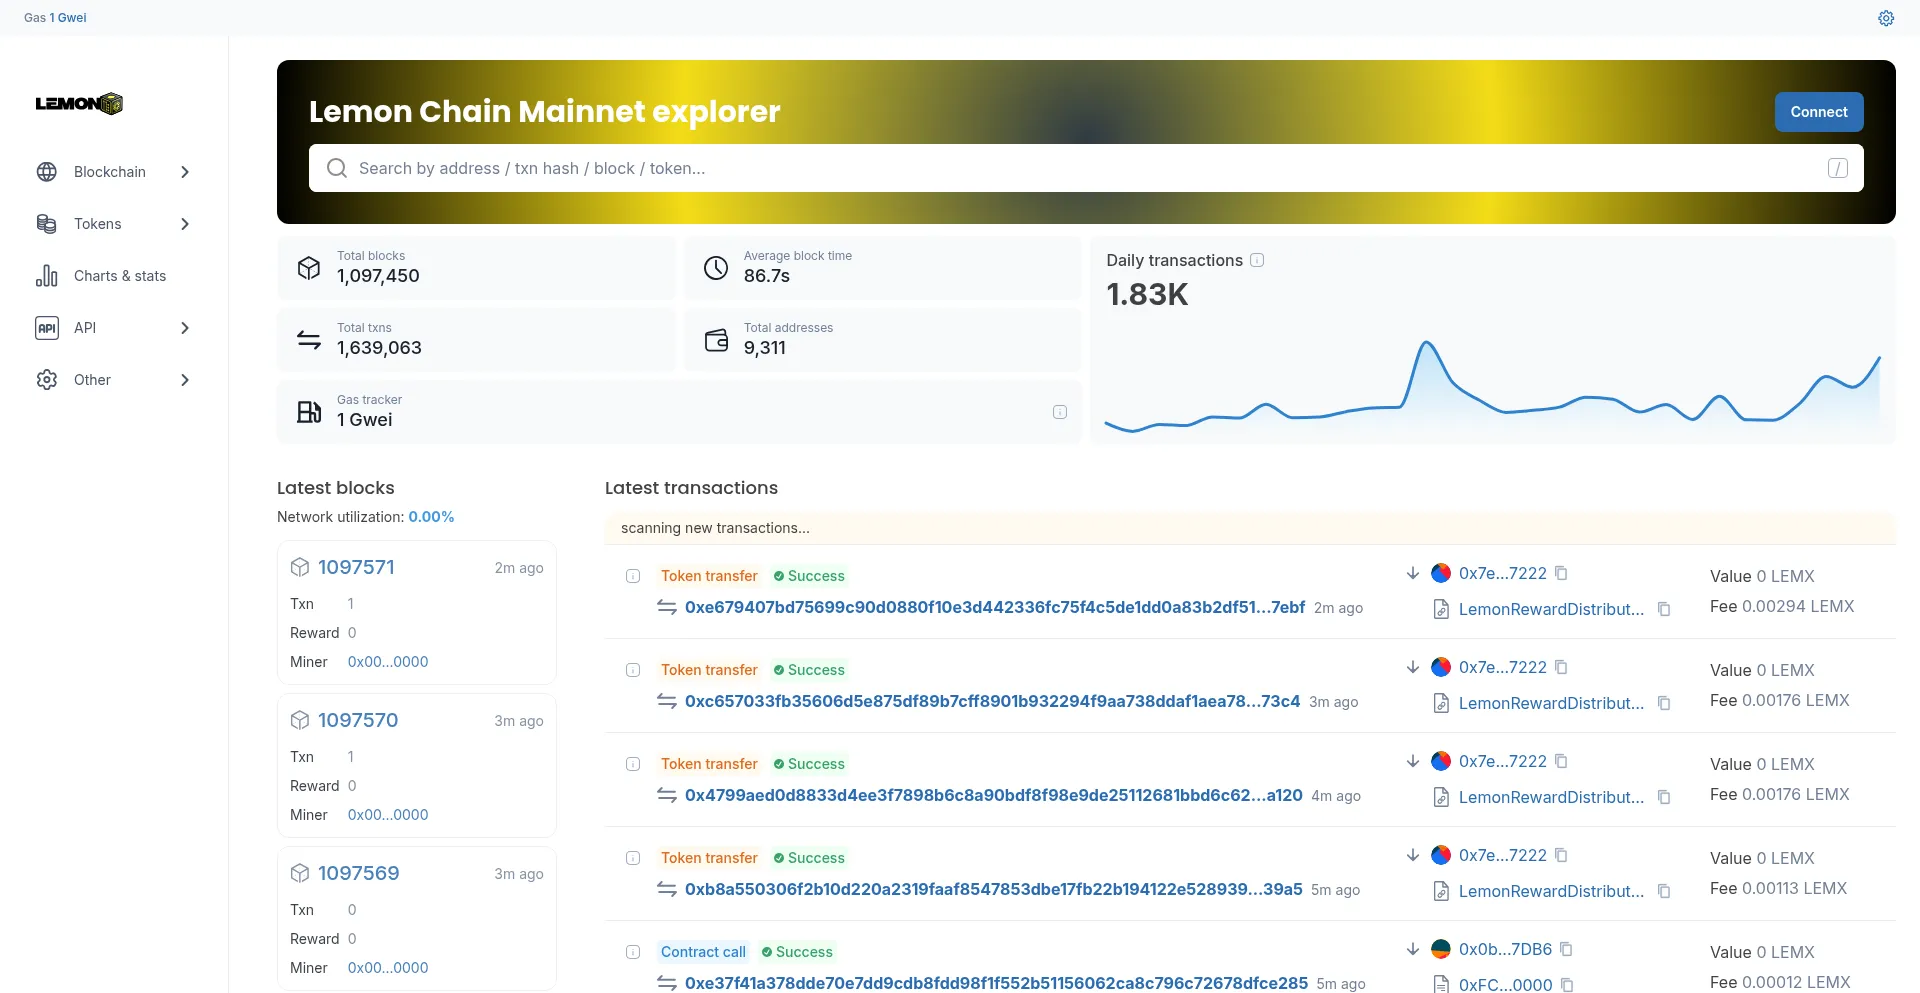Click the Gas tracker pump icon

tap(309, 412)
